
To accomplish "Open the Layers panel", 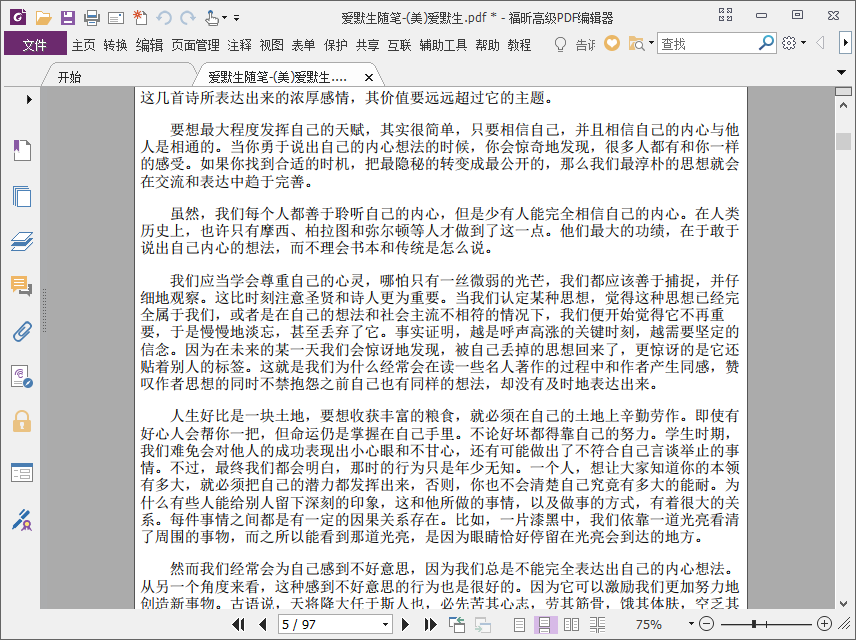I will click(22, 241).
